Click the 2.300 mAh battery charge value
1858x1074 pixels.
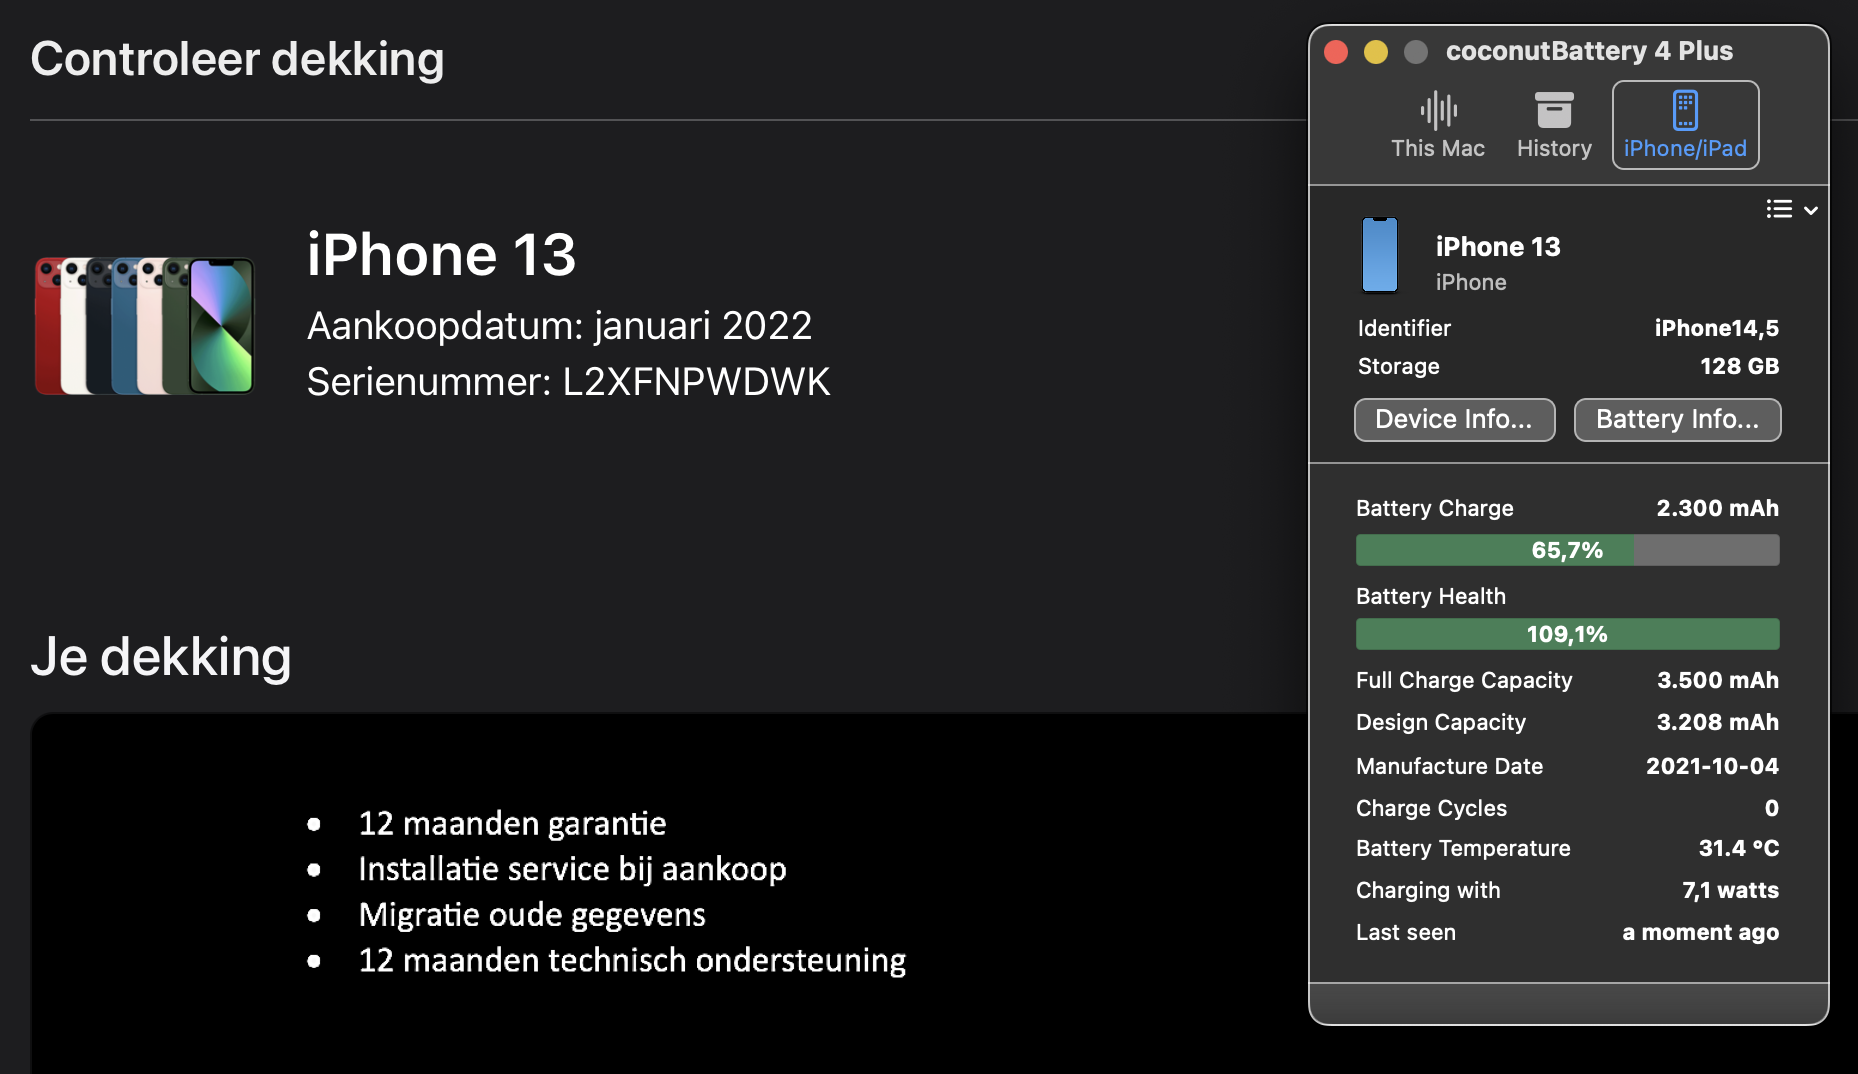[1717, 508]
